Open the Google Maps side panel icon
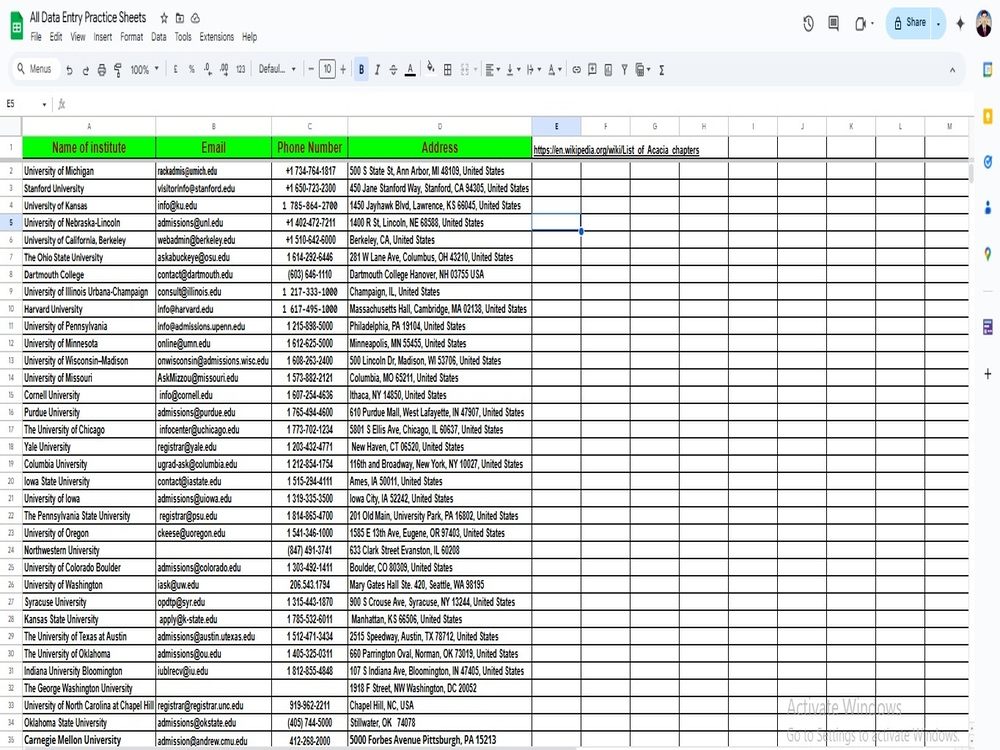Screen dimensions: 1000x750 point(987,254)
